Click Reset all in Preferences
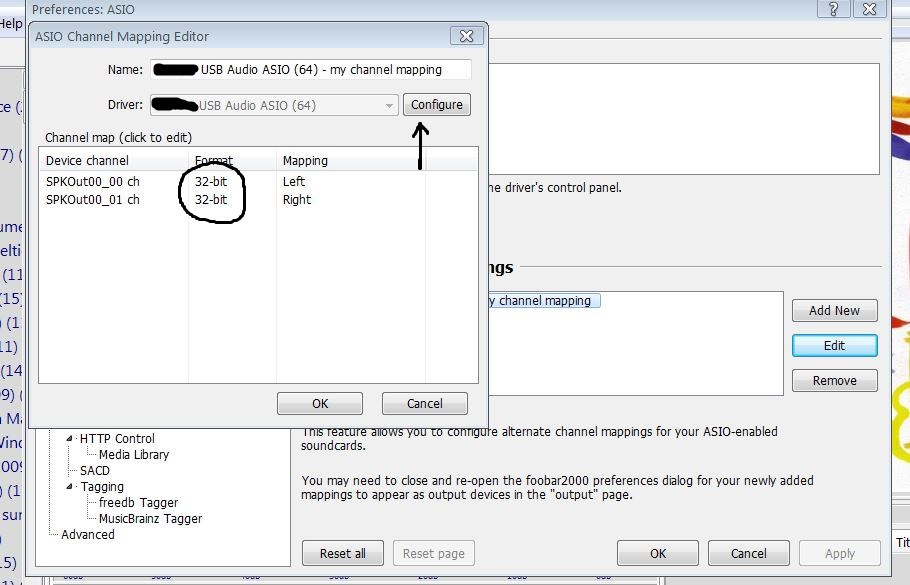Screen dimensions: 910x585 342,554
